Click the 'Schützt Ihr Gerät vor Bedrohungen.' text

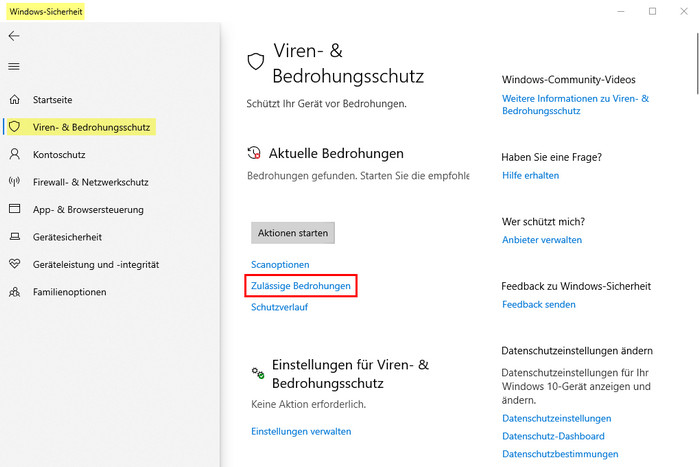[x=326, y=104]
